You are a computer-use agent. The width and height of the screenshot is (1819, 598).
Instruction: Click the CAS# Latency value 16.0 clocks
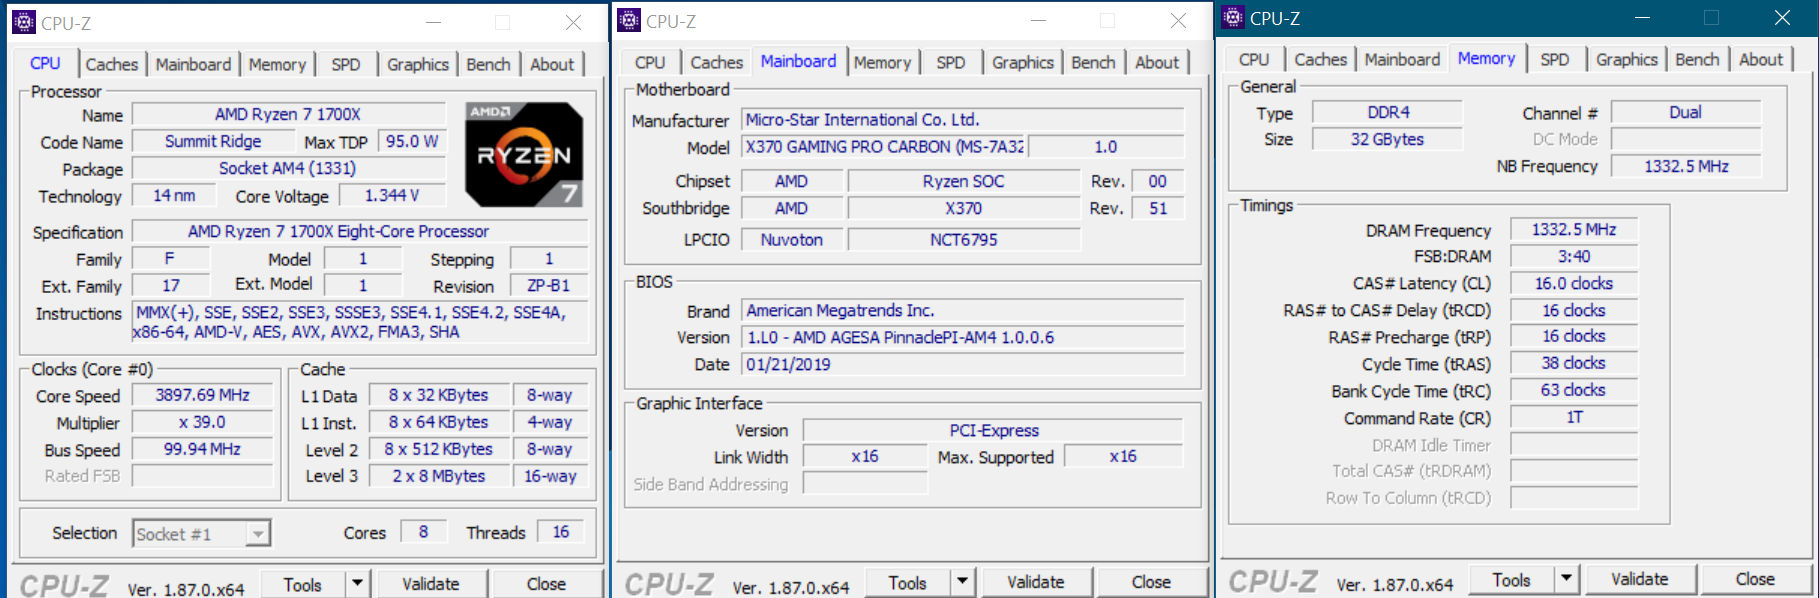tap(1574, 283)
